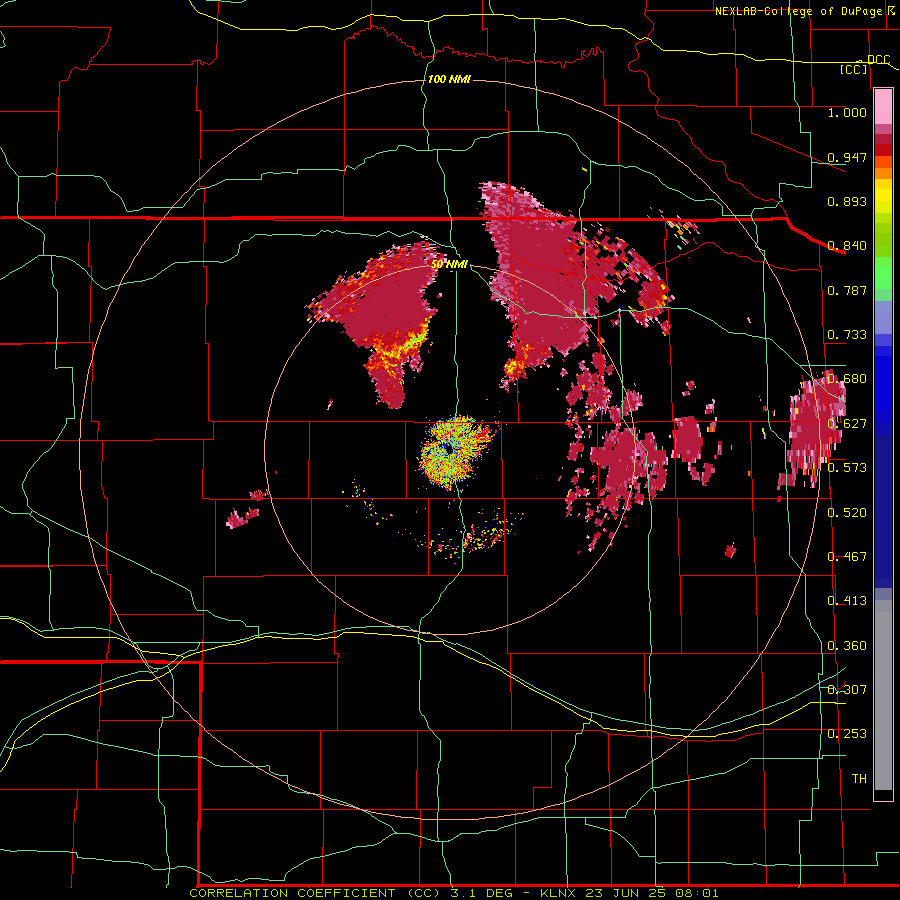This screenshot has width=900, height=900.
Task: Select the 0.573 scale value
Action: (847, 468)
